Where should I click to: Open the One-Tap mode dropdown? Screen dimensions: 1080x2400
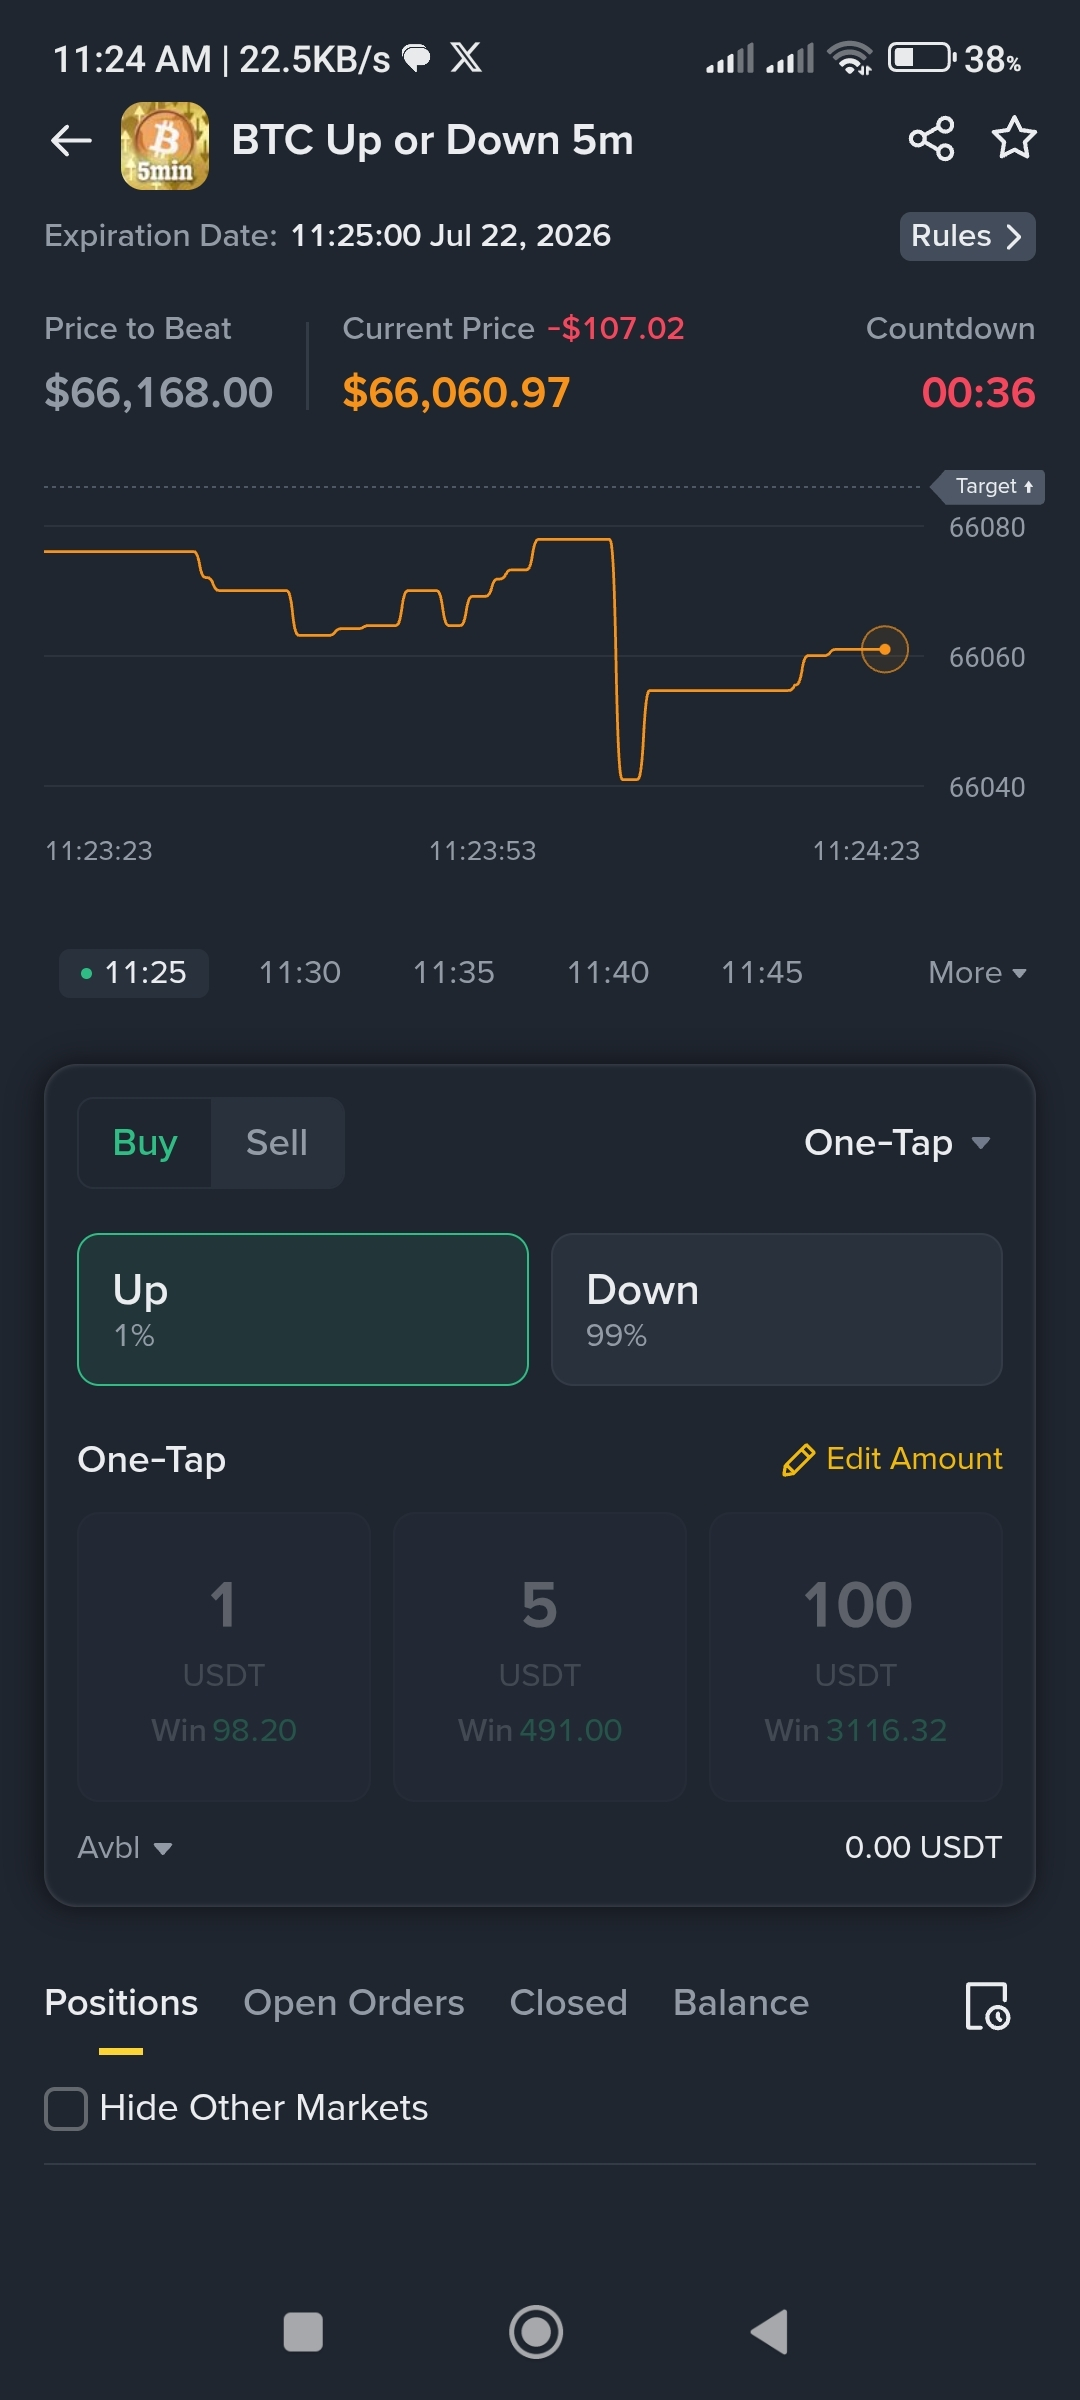click(897, 1143)
